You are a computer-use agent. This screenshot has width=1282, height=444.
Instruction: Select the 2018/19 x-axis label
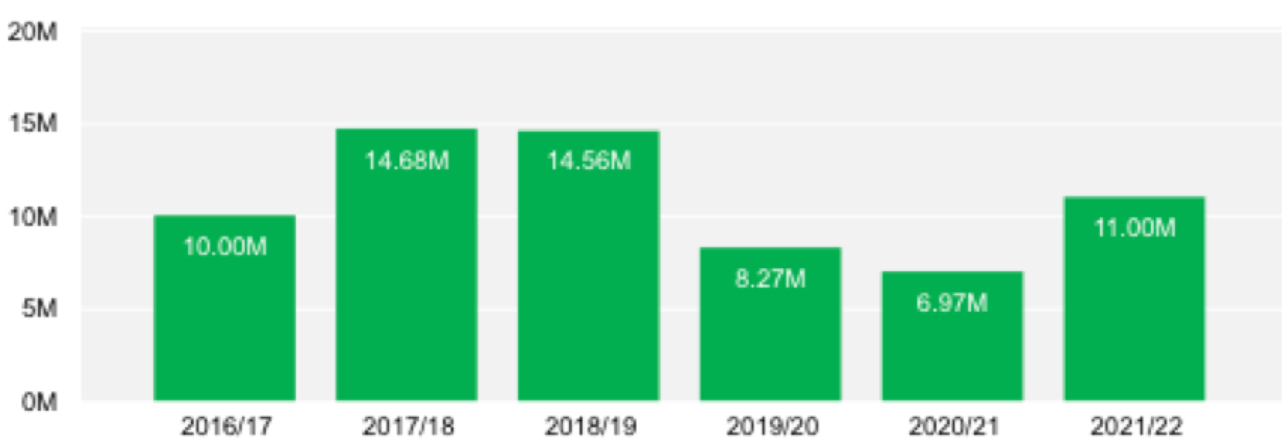[x=588, y=425]
